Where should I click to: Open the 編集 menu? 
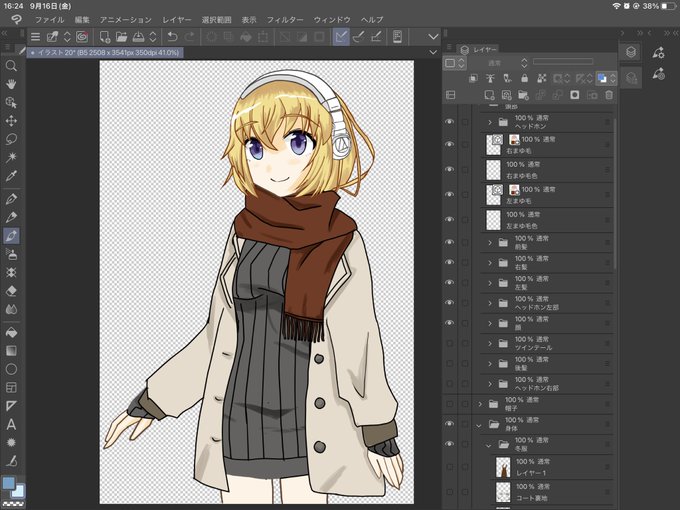pyautogui.click(x=82, y=20)
